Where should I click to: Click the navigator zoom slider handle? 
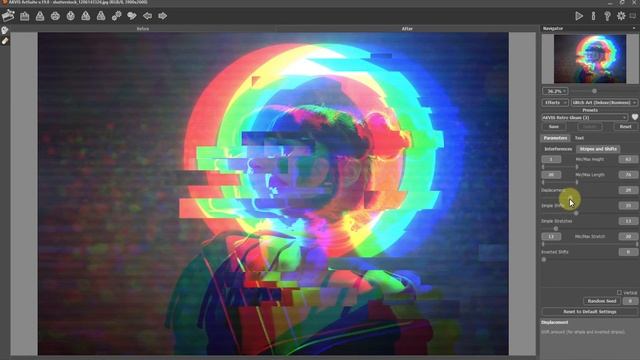pyautogui.click(x=594, y=91)
